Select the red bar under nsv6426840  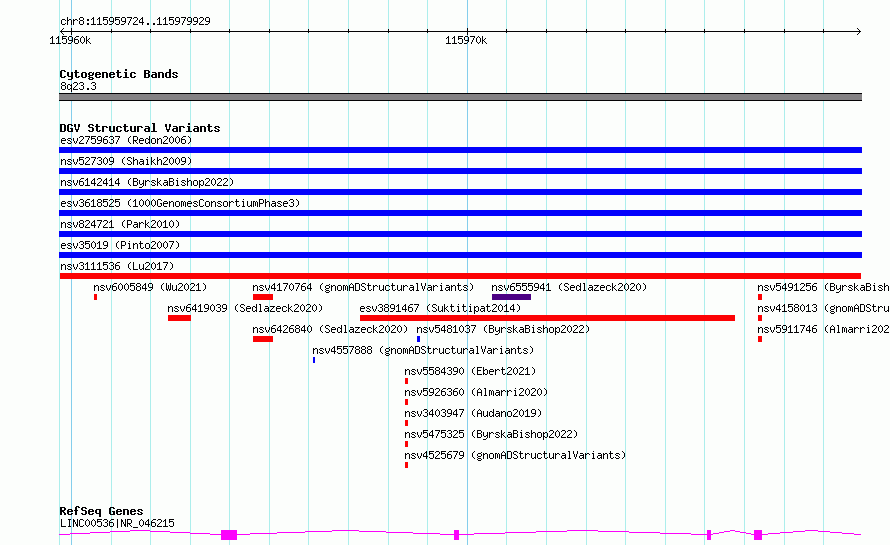(263, 339)
